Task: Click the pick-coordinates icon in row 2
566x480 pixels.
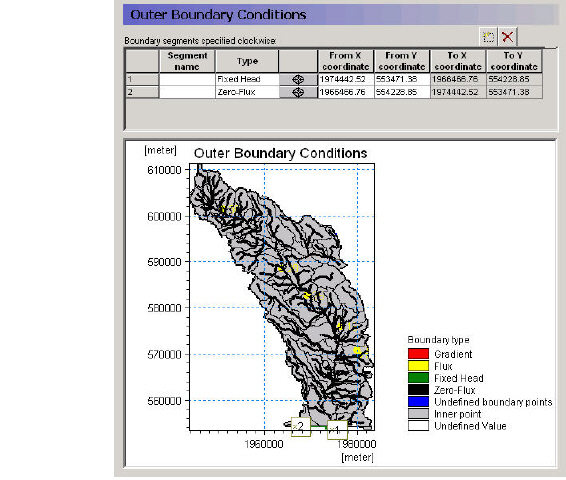Action: coord(298,92)
